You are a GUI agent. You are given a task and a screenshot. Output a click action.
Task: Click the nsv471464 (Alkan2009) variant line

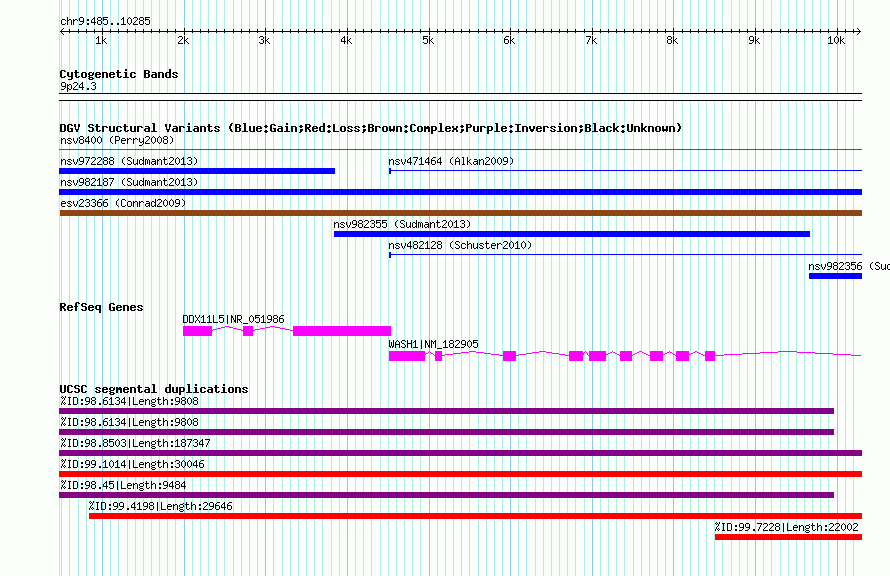(x=625, y=170)
